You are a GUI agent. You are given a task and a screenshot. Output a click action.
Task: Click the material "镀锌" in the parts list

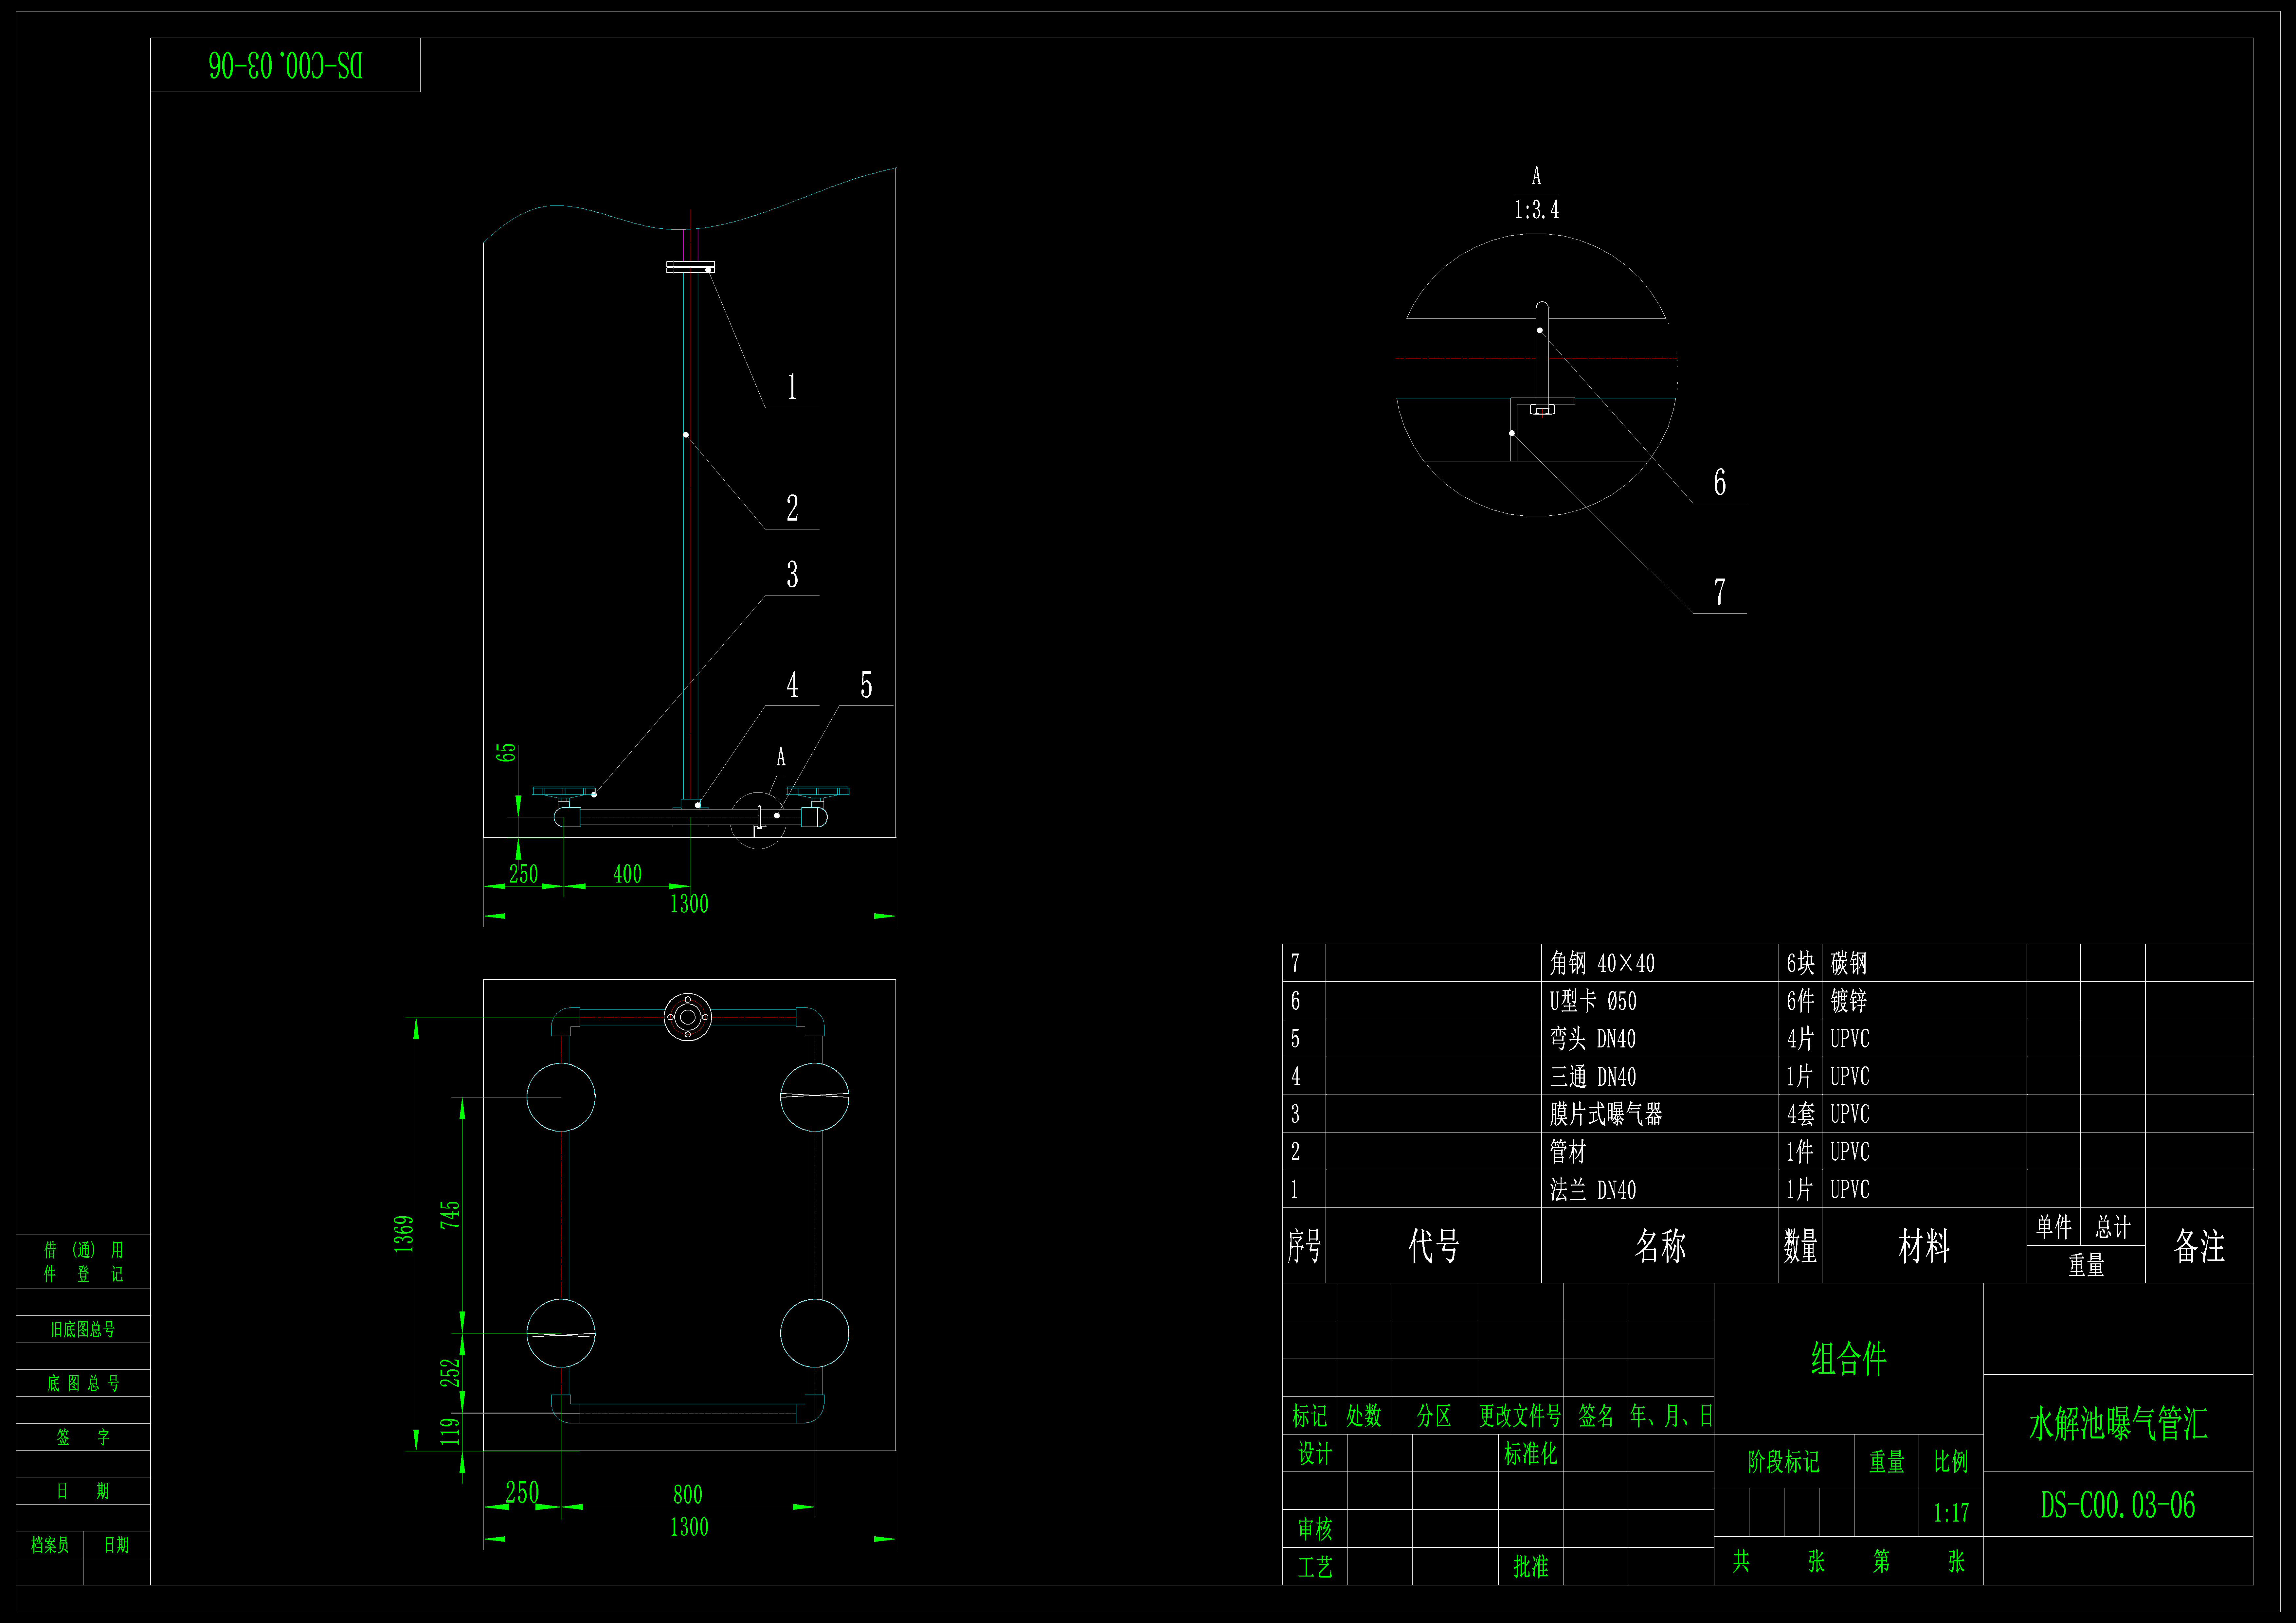point(1849,1001)
